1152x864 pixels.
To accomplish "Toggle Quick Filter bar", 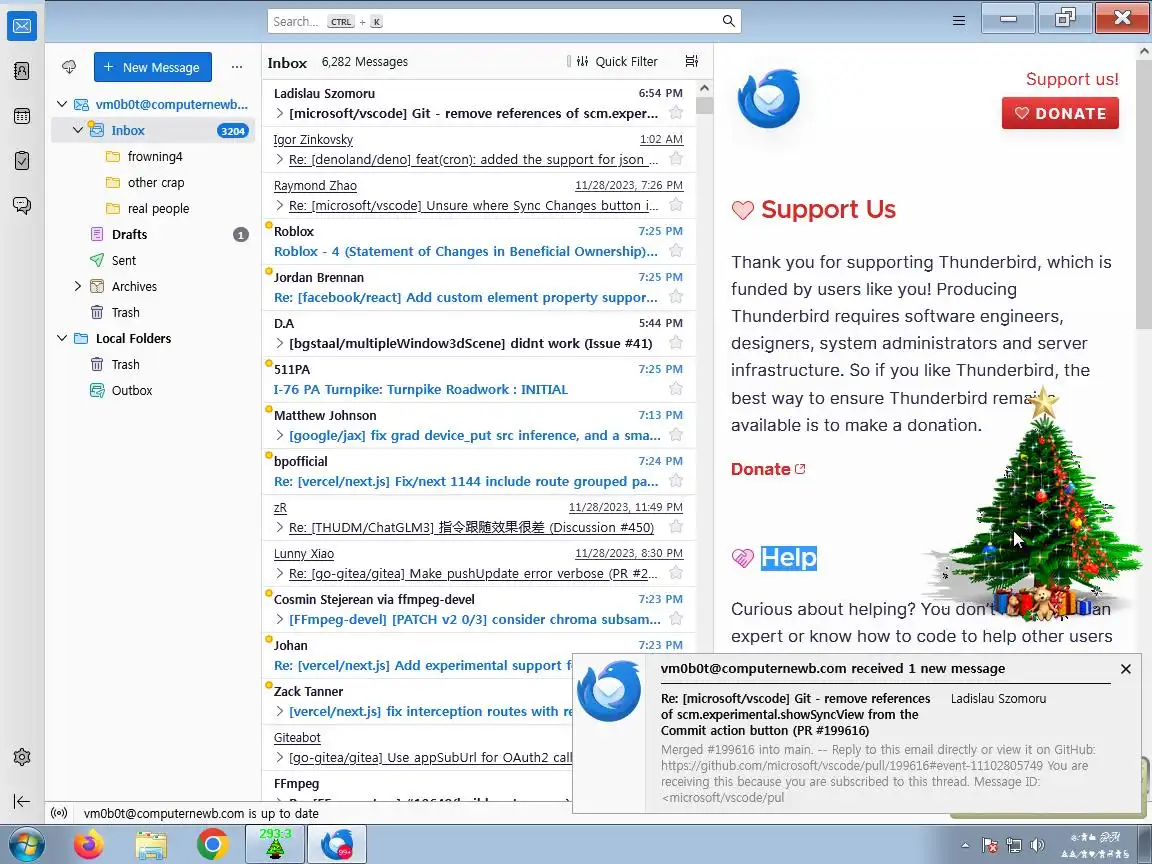I will tap(616, 61).
